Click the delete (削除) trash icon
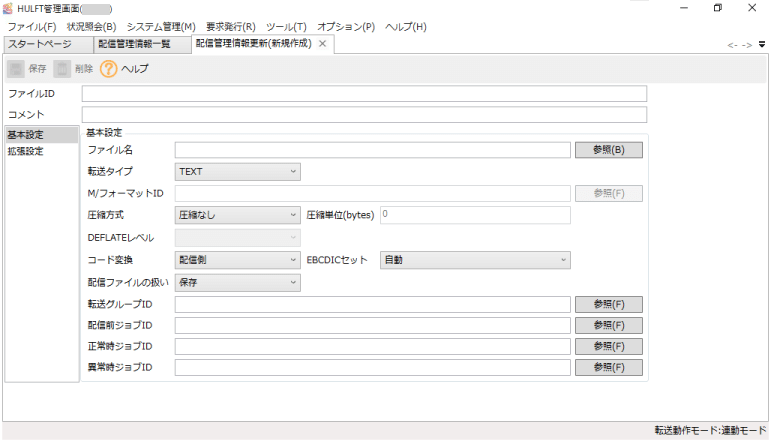771x442 pixels. pos(62,69)
